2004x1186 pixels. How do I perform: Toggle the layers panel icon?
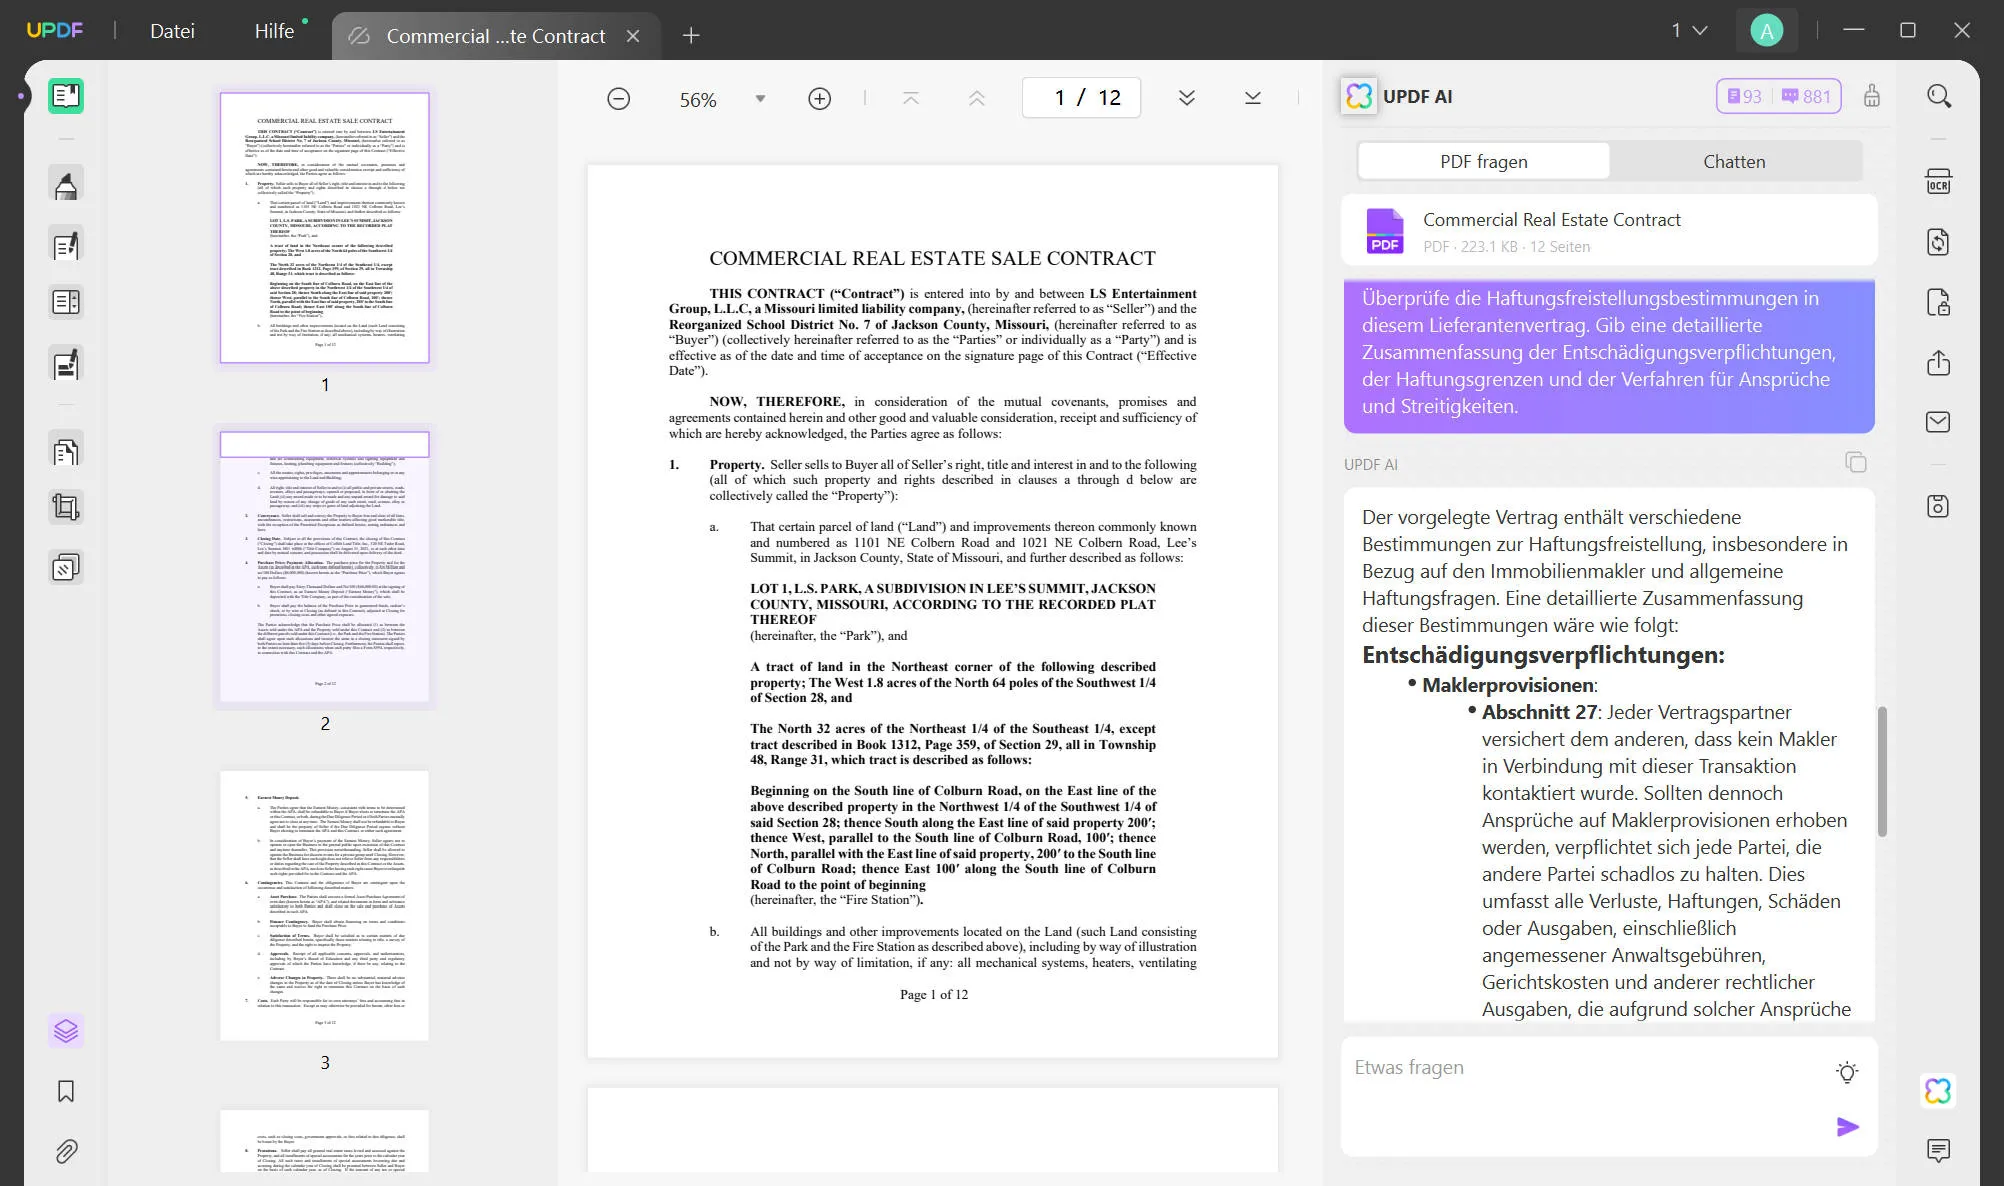click(x=66, y=1031)
